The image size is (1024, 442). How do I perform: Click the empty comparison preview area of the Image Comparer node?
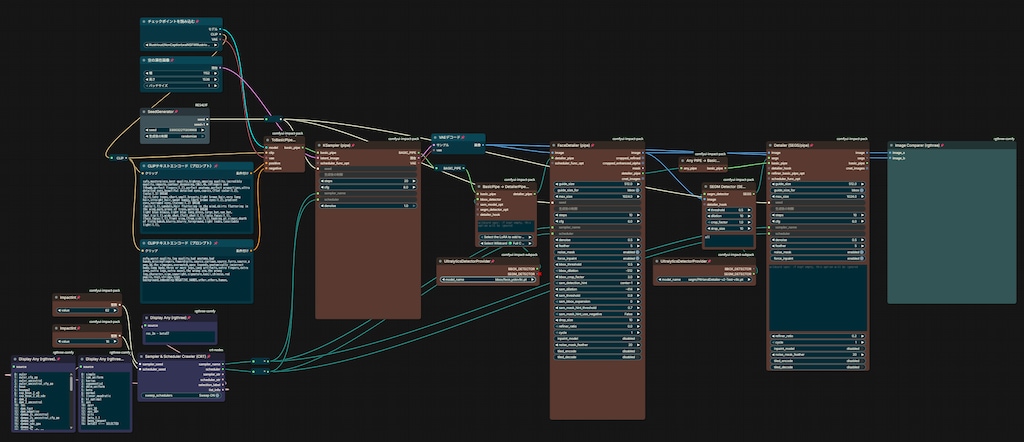pyautogui.click(x=952, y=232)
